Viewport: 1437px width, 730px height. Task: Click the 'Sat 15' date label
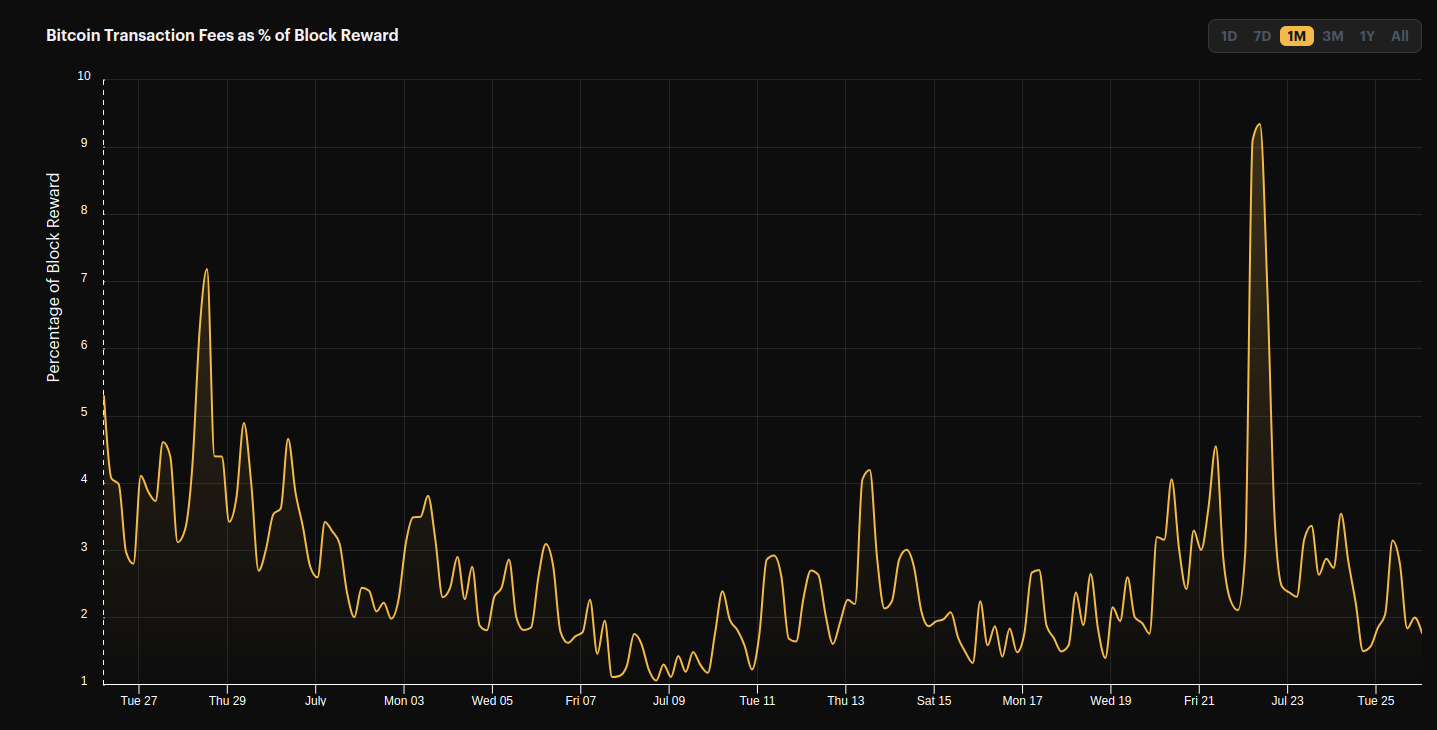click(x=934, y=701)
